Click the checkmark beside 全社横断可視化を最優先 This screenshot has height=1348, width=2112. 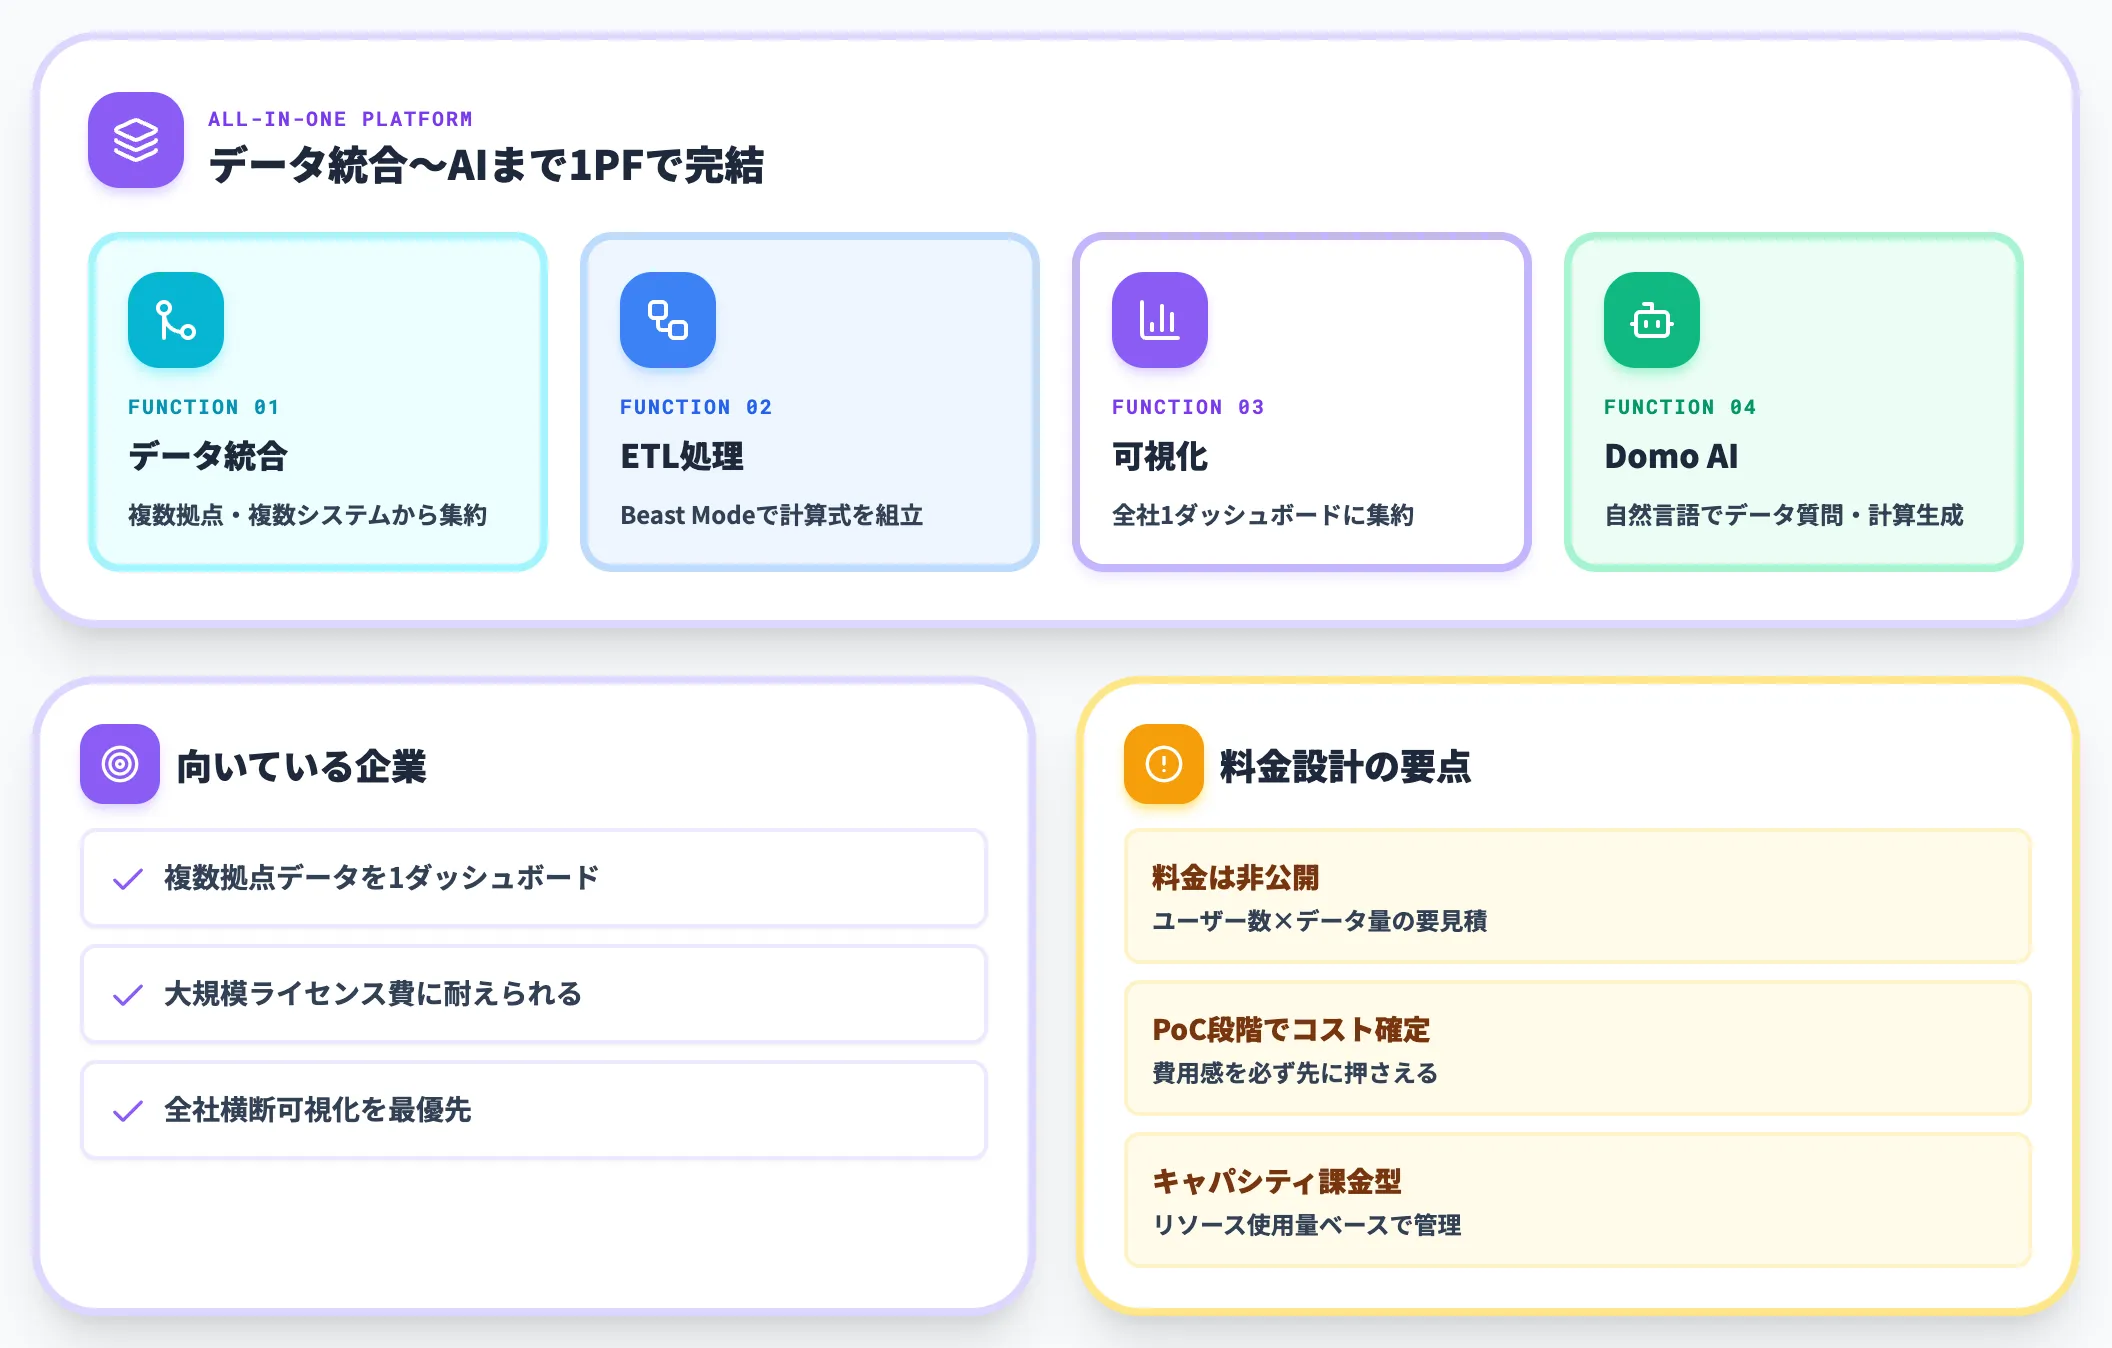point(128,1111)
